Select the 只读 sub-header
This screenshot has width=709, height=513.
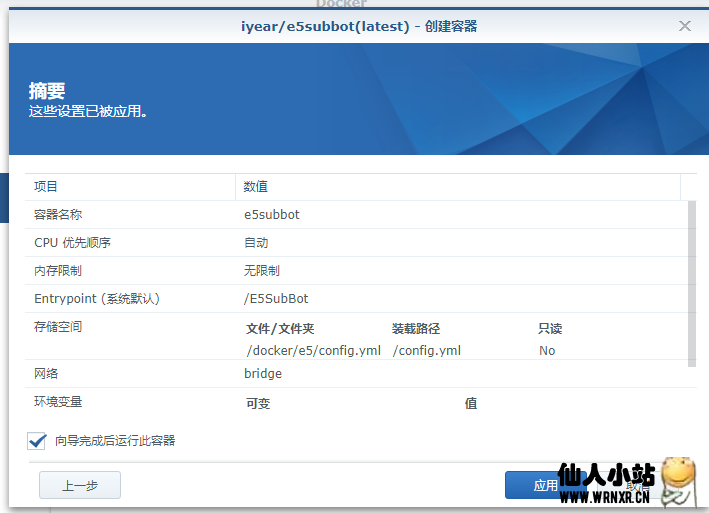pos(550,329)
